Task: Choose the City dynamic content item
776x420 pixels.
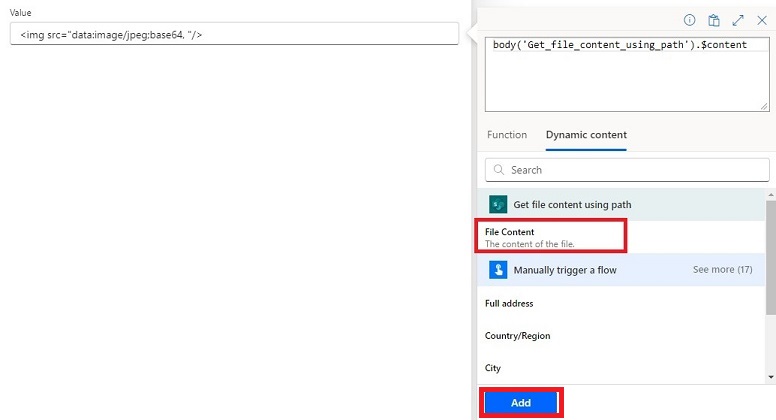Action: click(493, 368)
